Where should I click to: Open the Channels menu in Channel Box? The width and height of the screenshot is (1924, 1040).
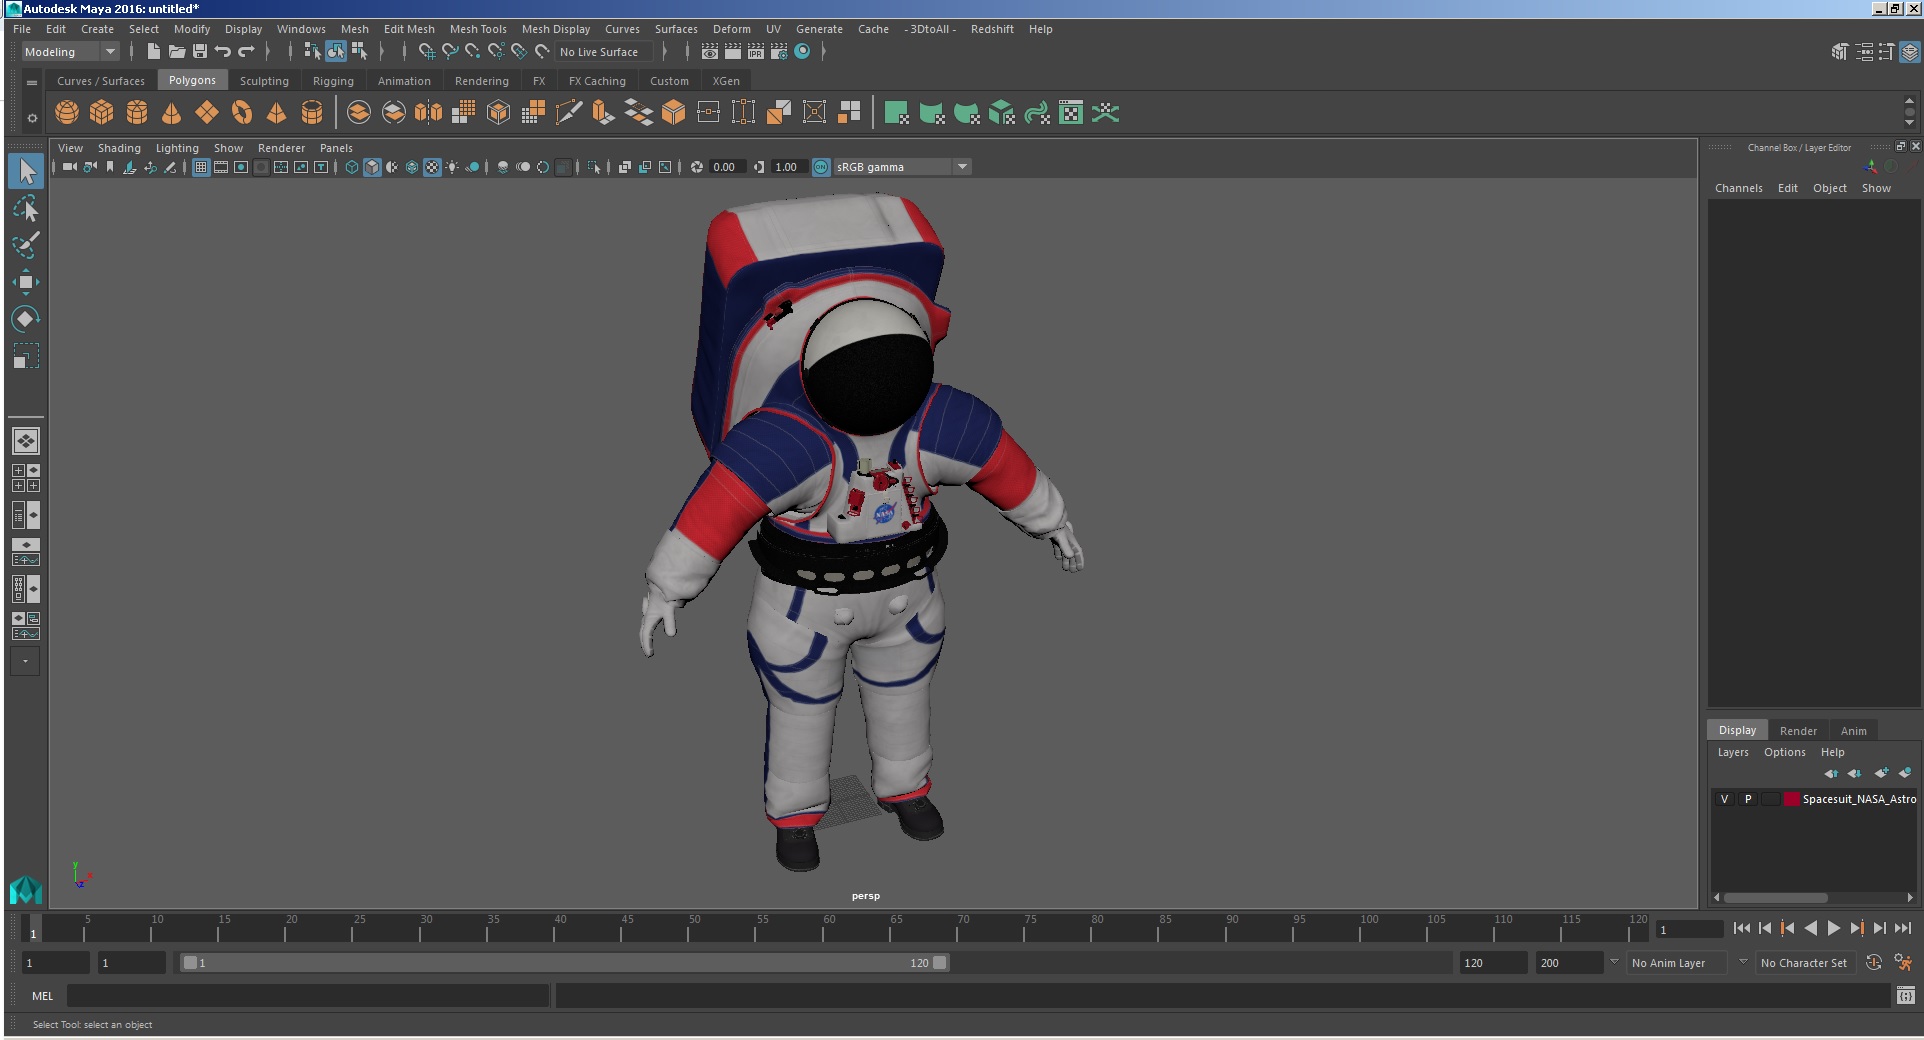click(1738, 188)
